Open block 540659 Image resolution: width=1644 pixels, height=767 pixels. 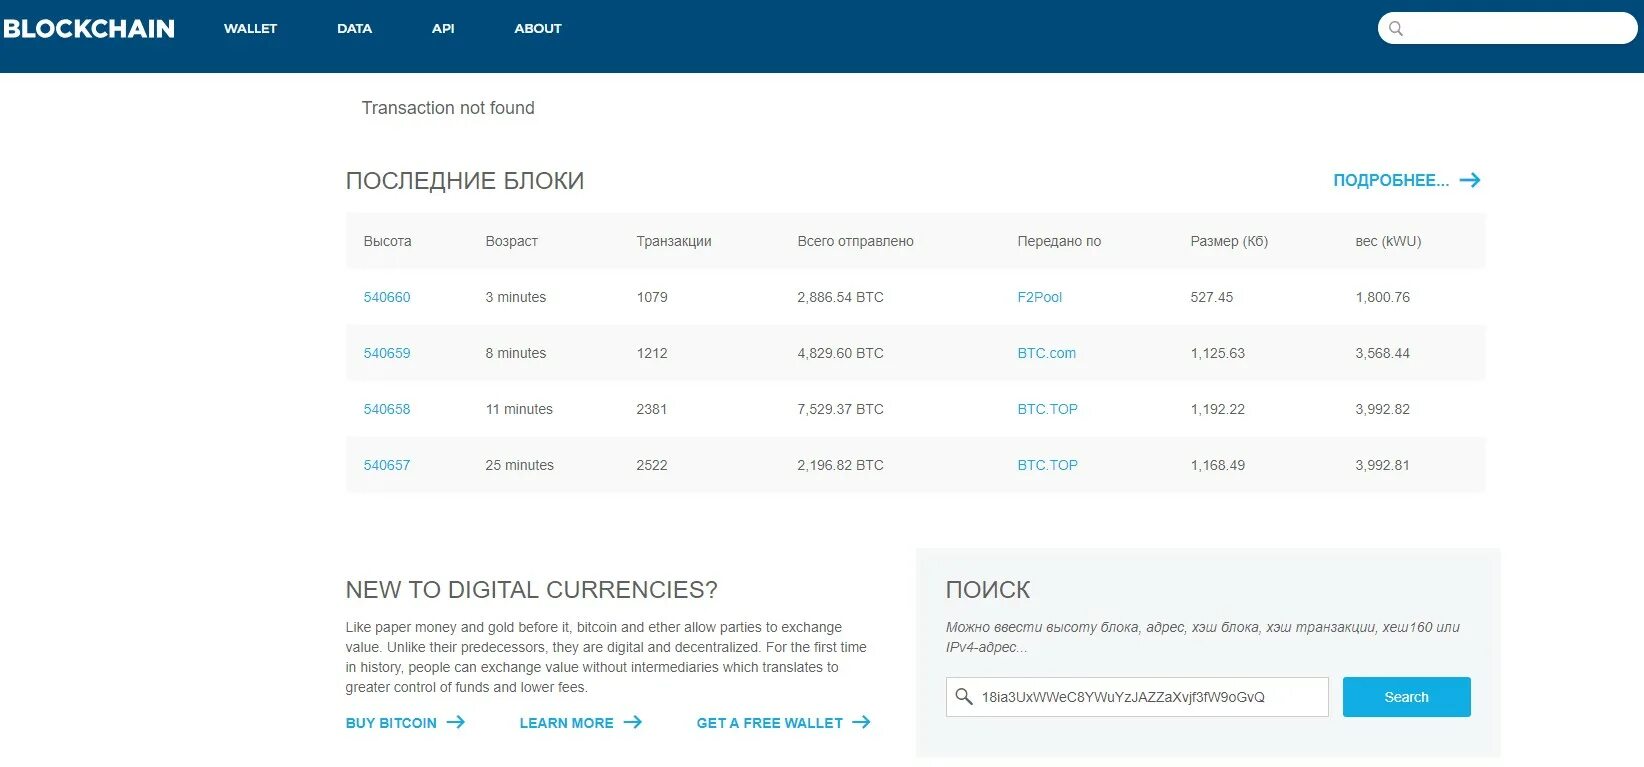[387, 353]
